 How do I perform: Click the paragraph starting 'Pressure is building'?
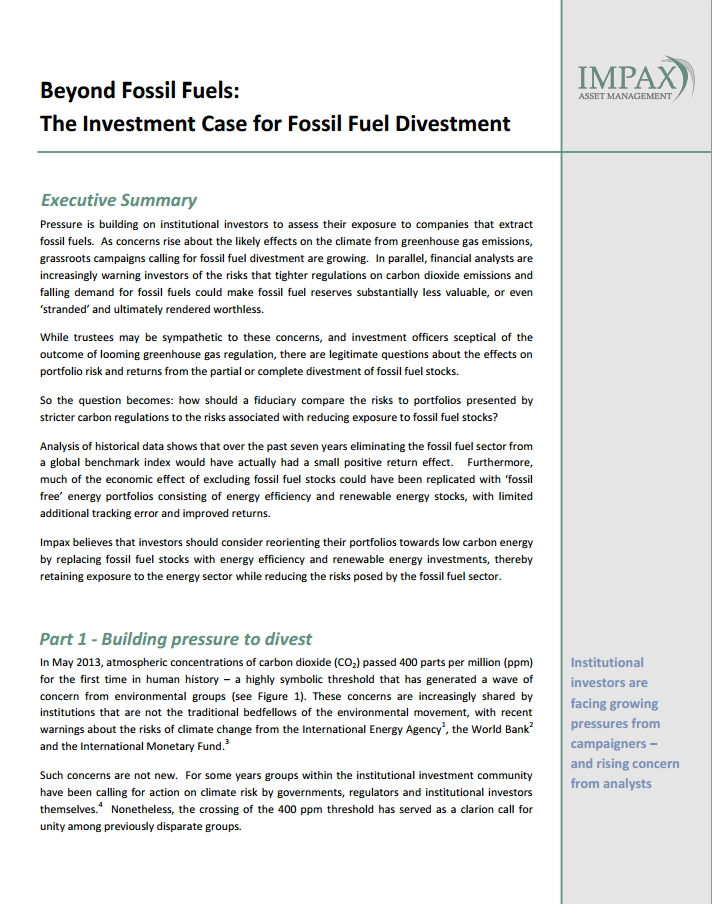coord(286,267)
